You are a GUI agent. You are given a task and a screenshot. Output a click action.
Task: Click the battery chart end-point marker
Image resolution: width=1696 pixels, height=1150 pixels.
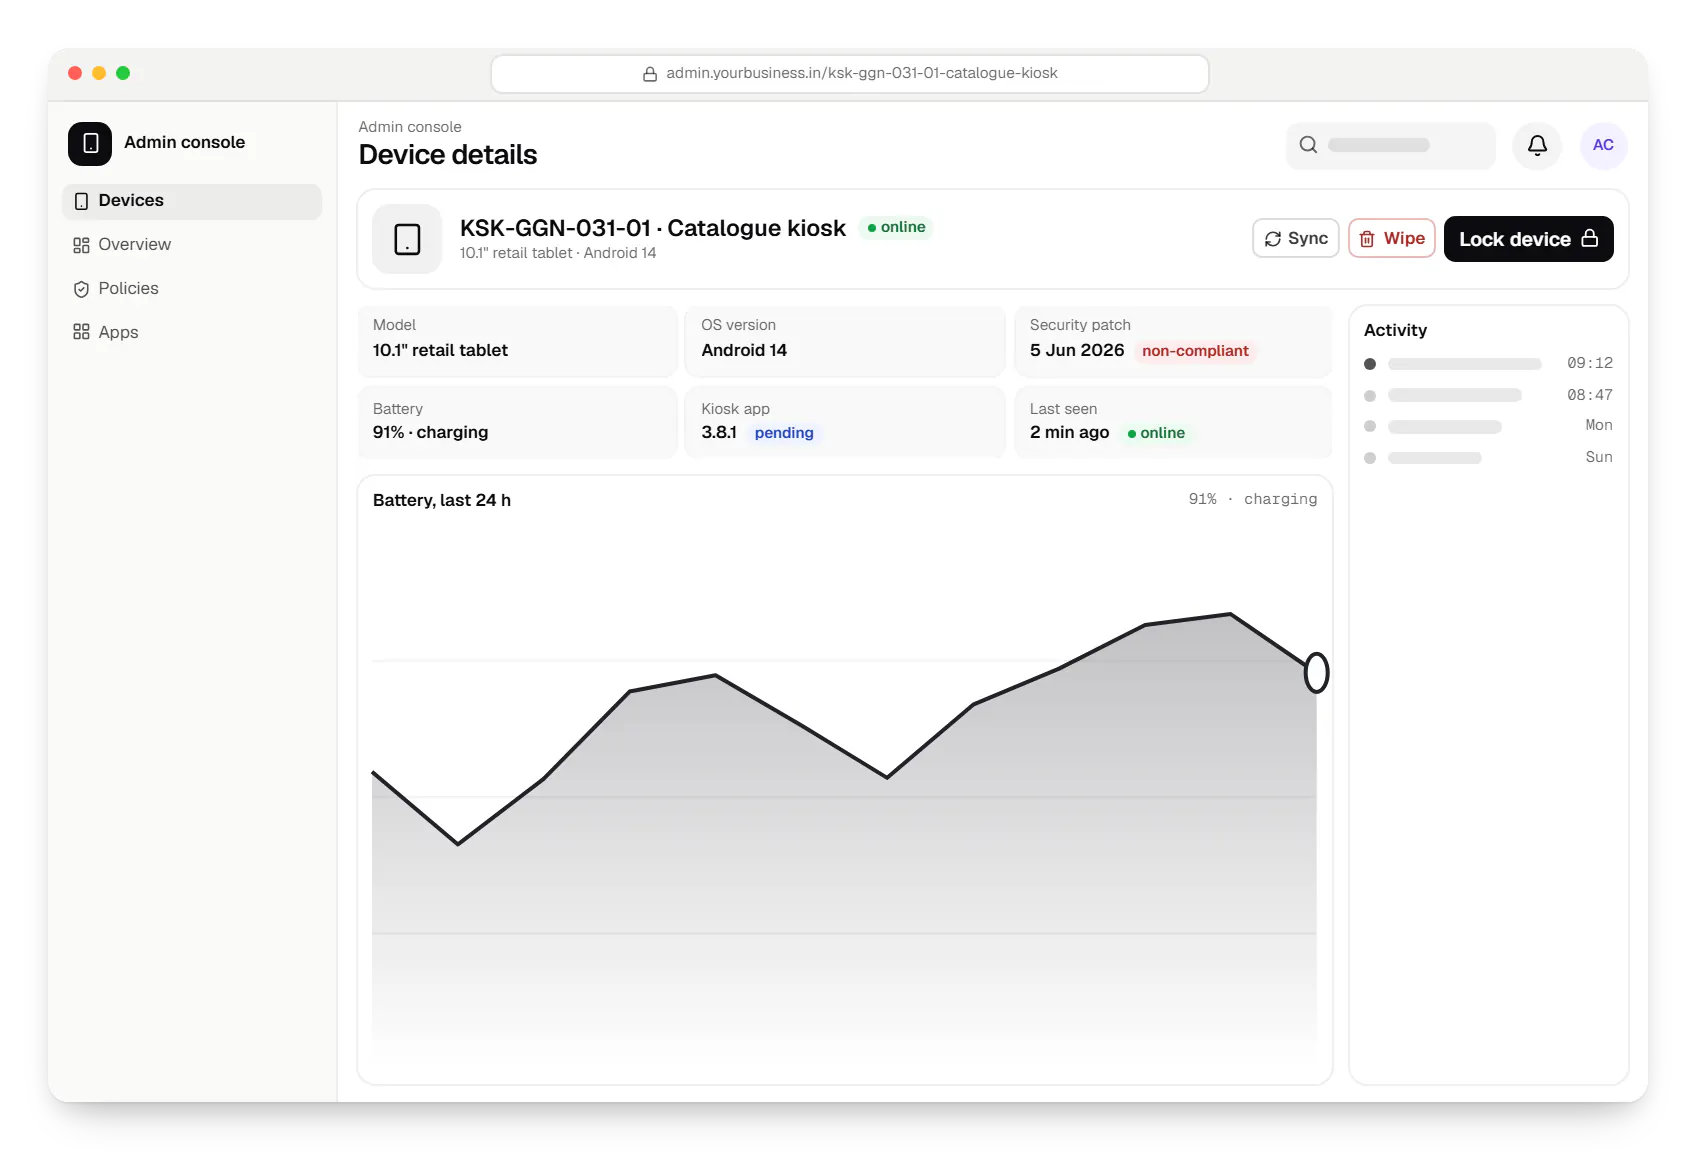(x=1316, y=673)
